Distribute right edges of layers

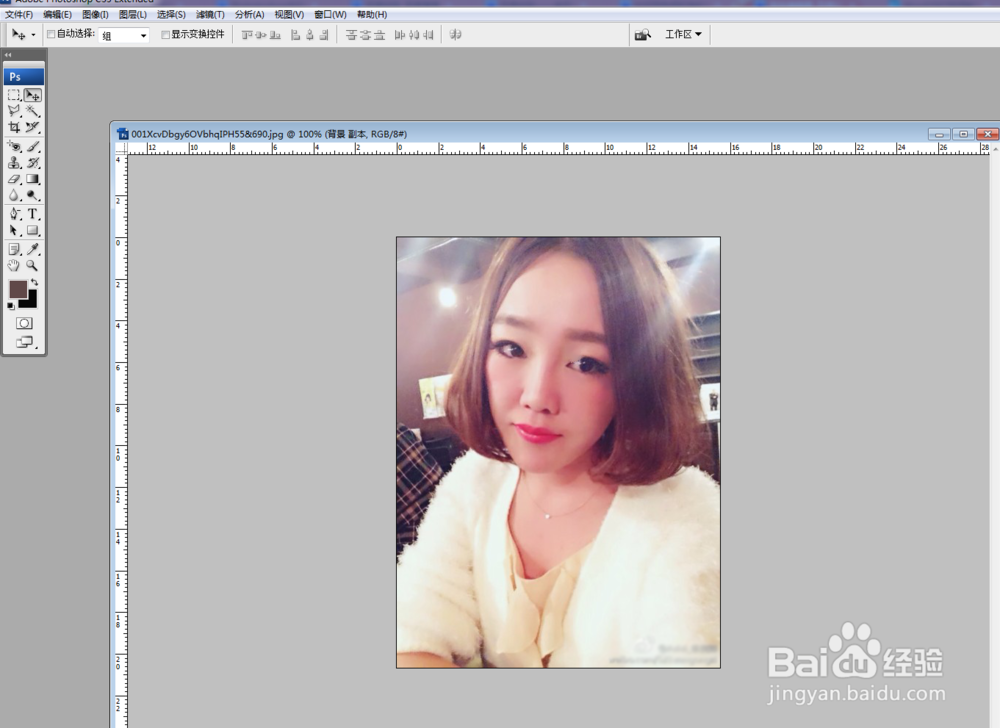[x=428, y=35]
